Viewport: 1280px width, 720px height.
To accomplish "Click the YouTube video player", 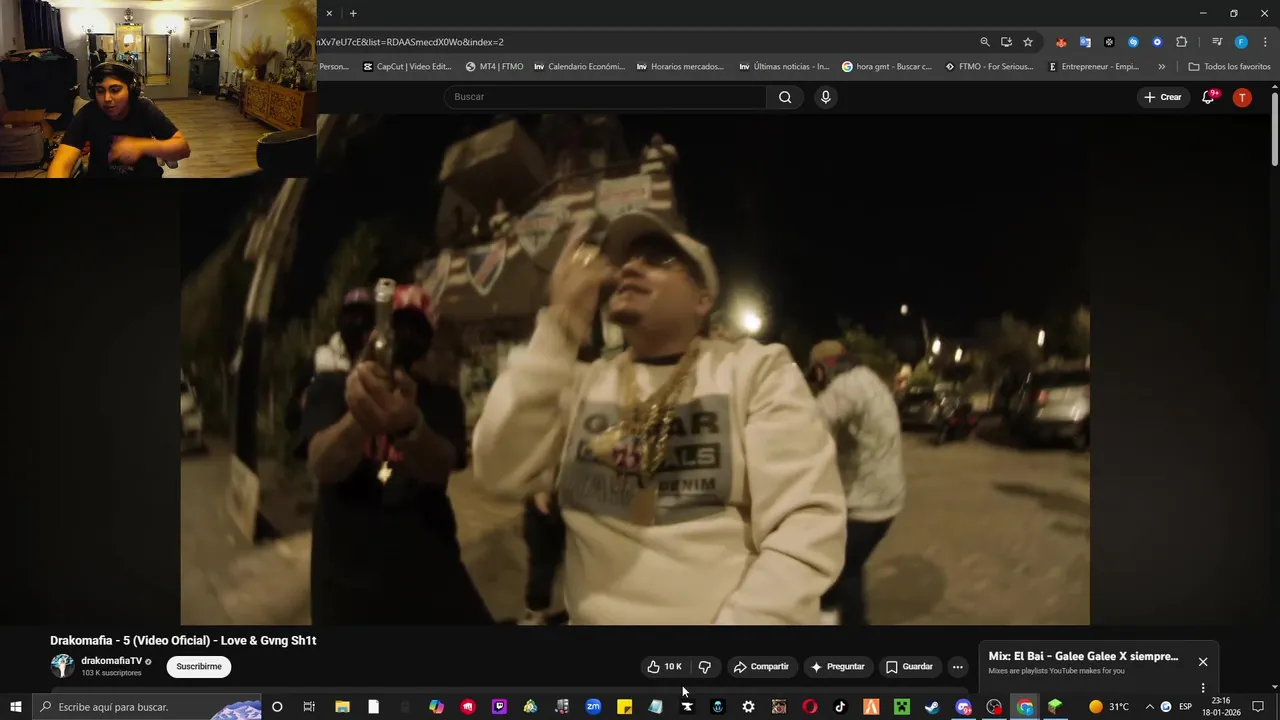I will point(635,370).
